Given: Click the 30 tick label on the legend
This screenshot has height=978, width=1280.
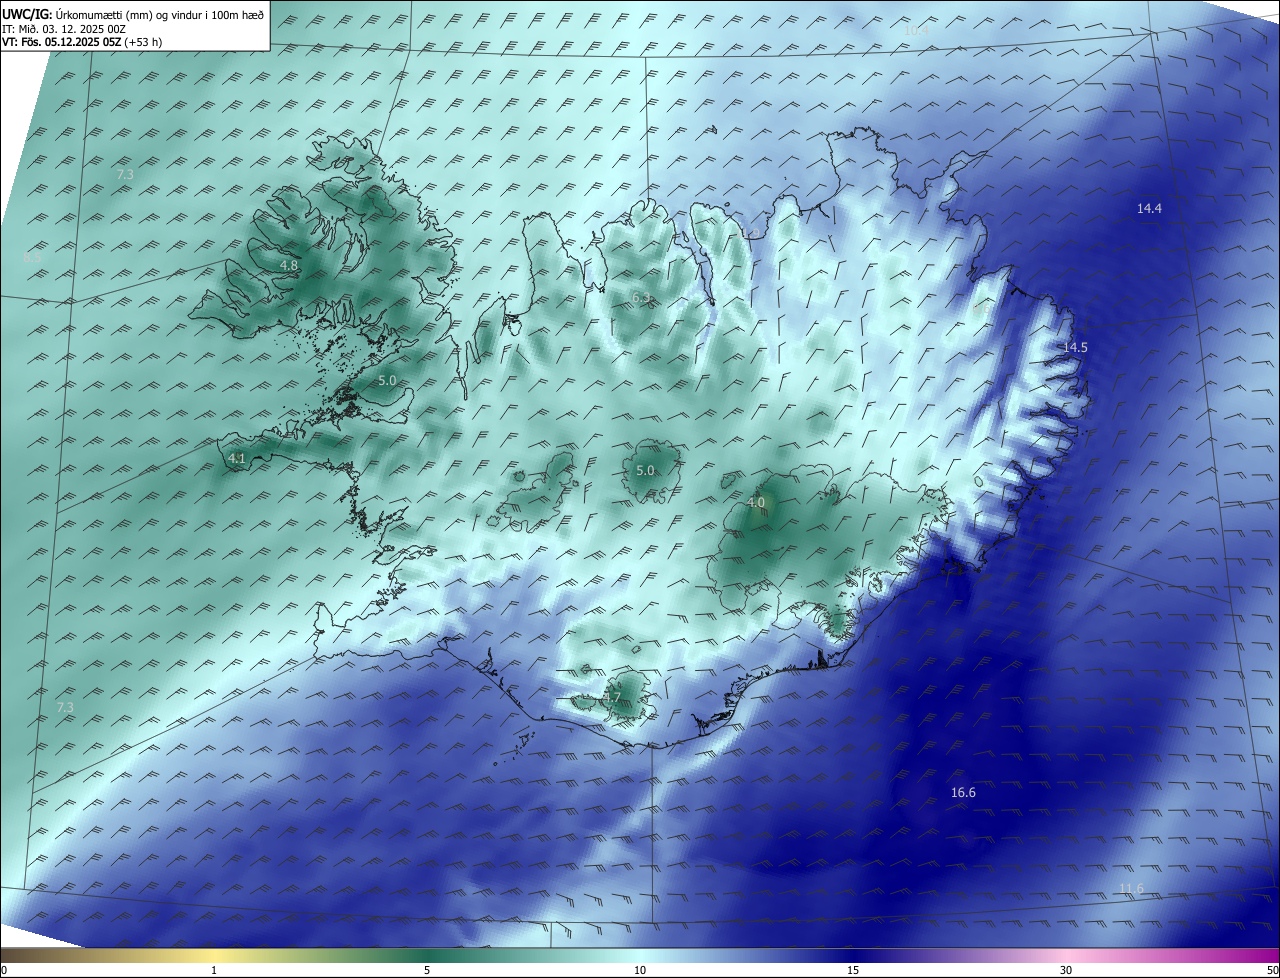Looking at the screenshot, I should (1066, 971).
